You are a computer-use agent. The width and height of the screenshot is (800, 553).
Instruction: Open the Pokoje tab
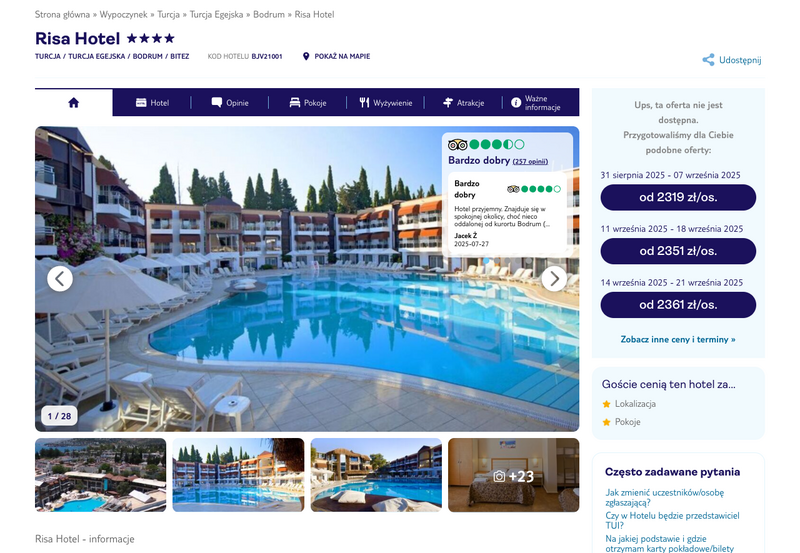tap(308, 103)
